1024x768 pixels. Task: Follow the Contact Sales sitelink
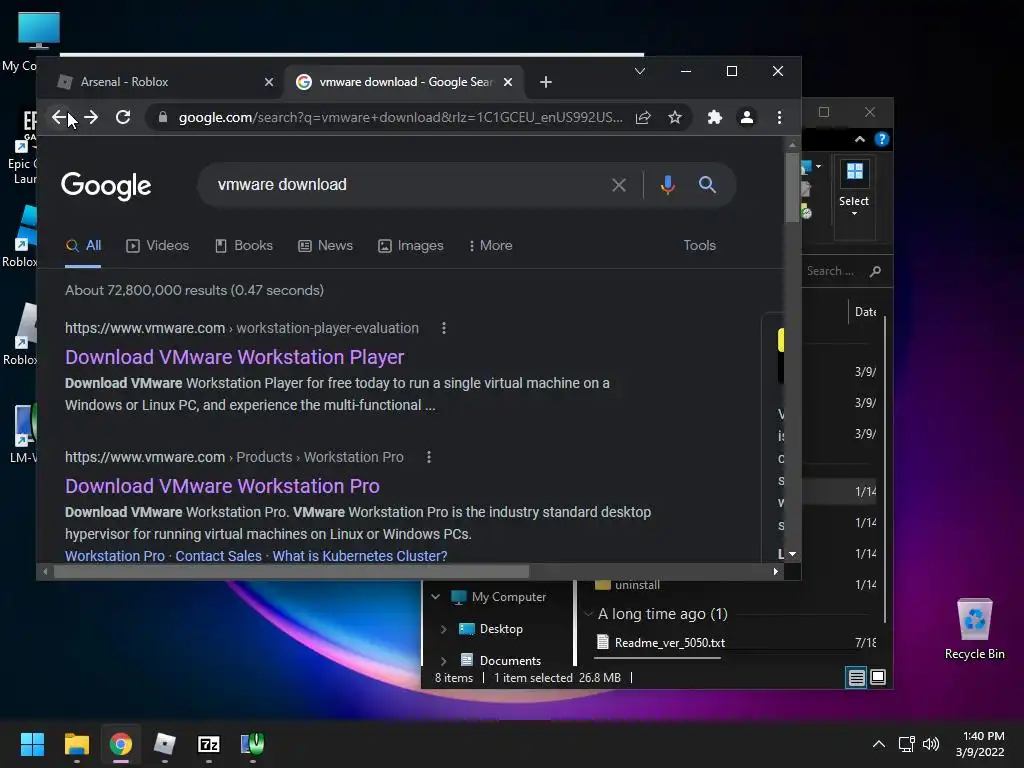click(218, 556)
